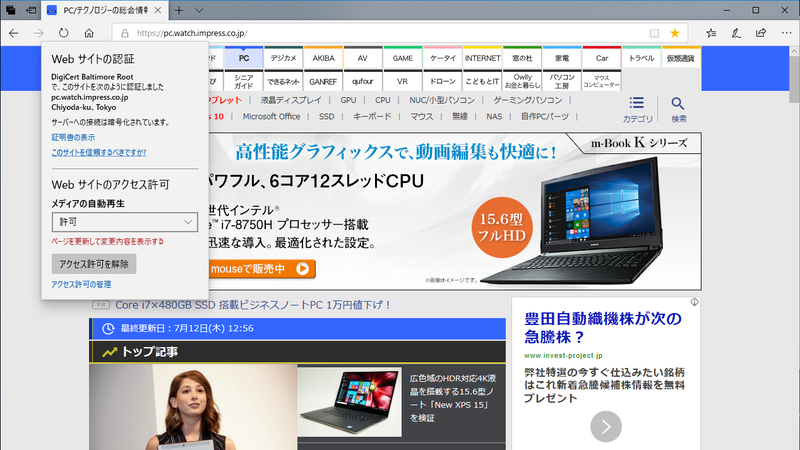This screenshot has height=450, width=800.
Task: Click the ゲーミングパソコン category link
Action: pyautogui.click(x=528, y=101)
